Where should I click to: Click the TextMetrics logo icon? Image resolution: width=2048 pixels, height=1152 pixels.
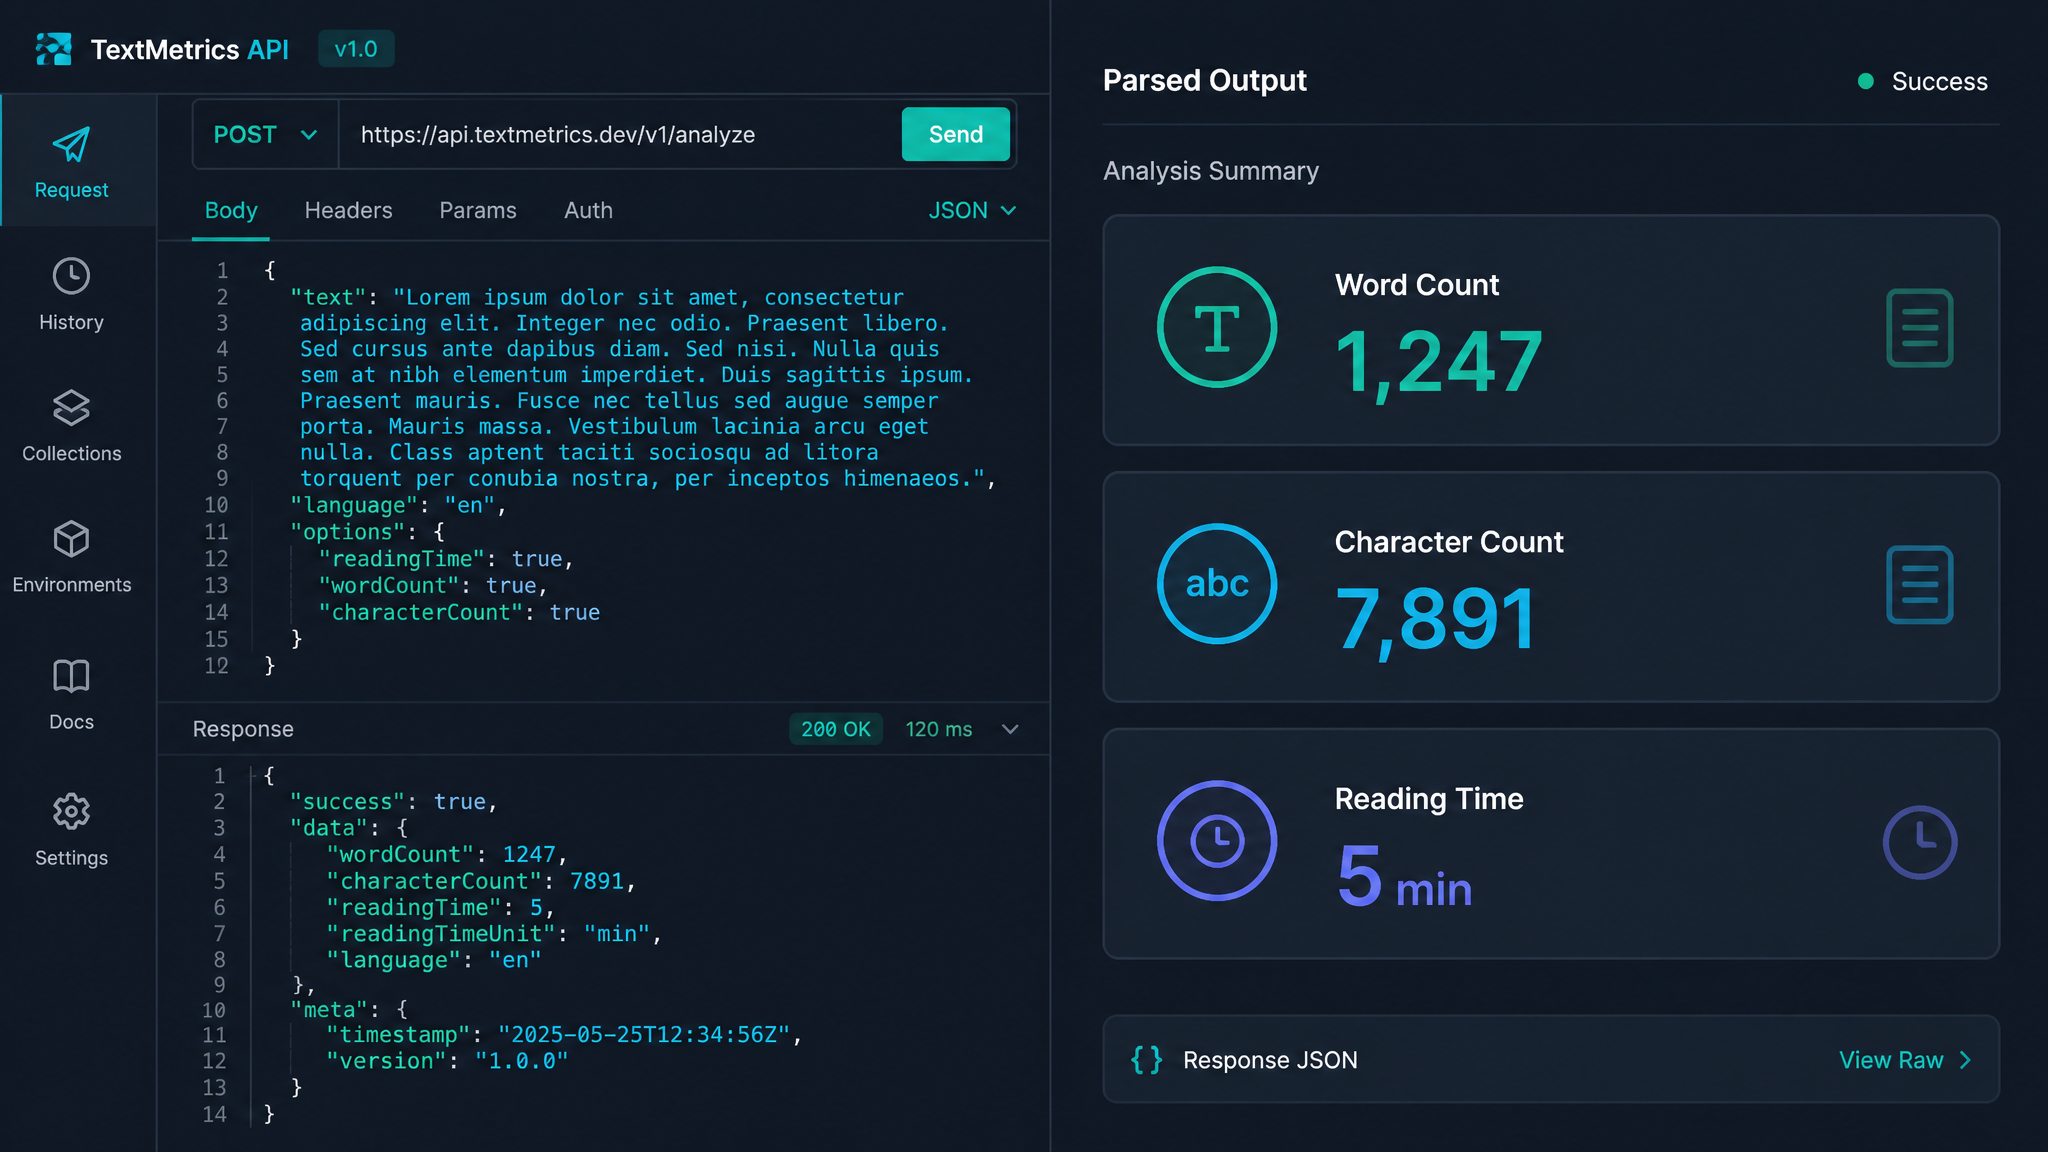54,49
